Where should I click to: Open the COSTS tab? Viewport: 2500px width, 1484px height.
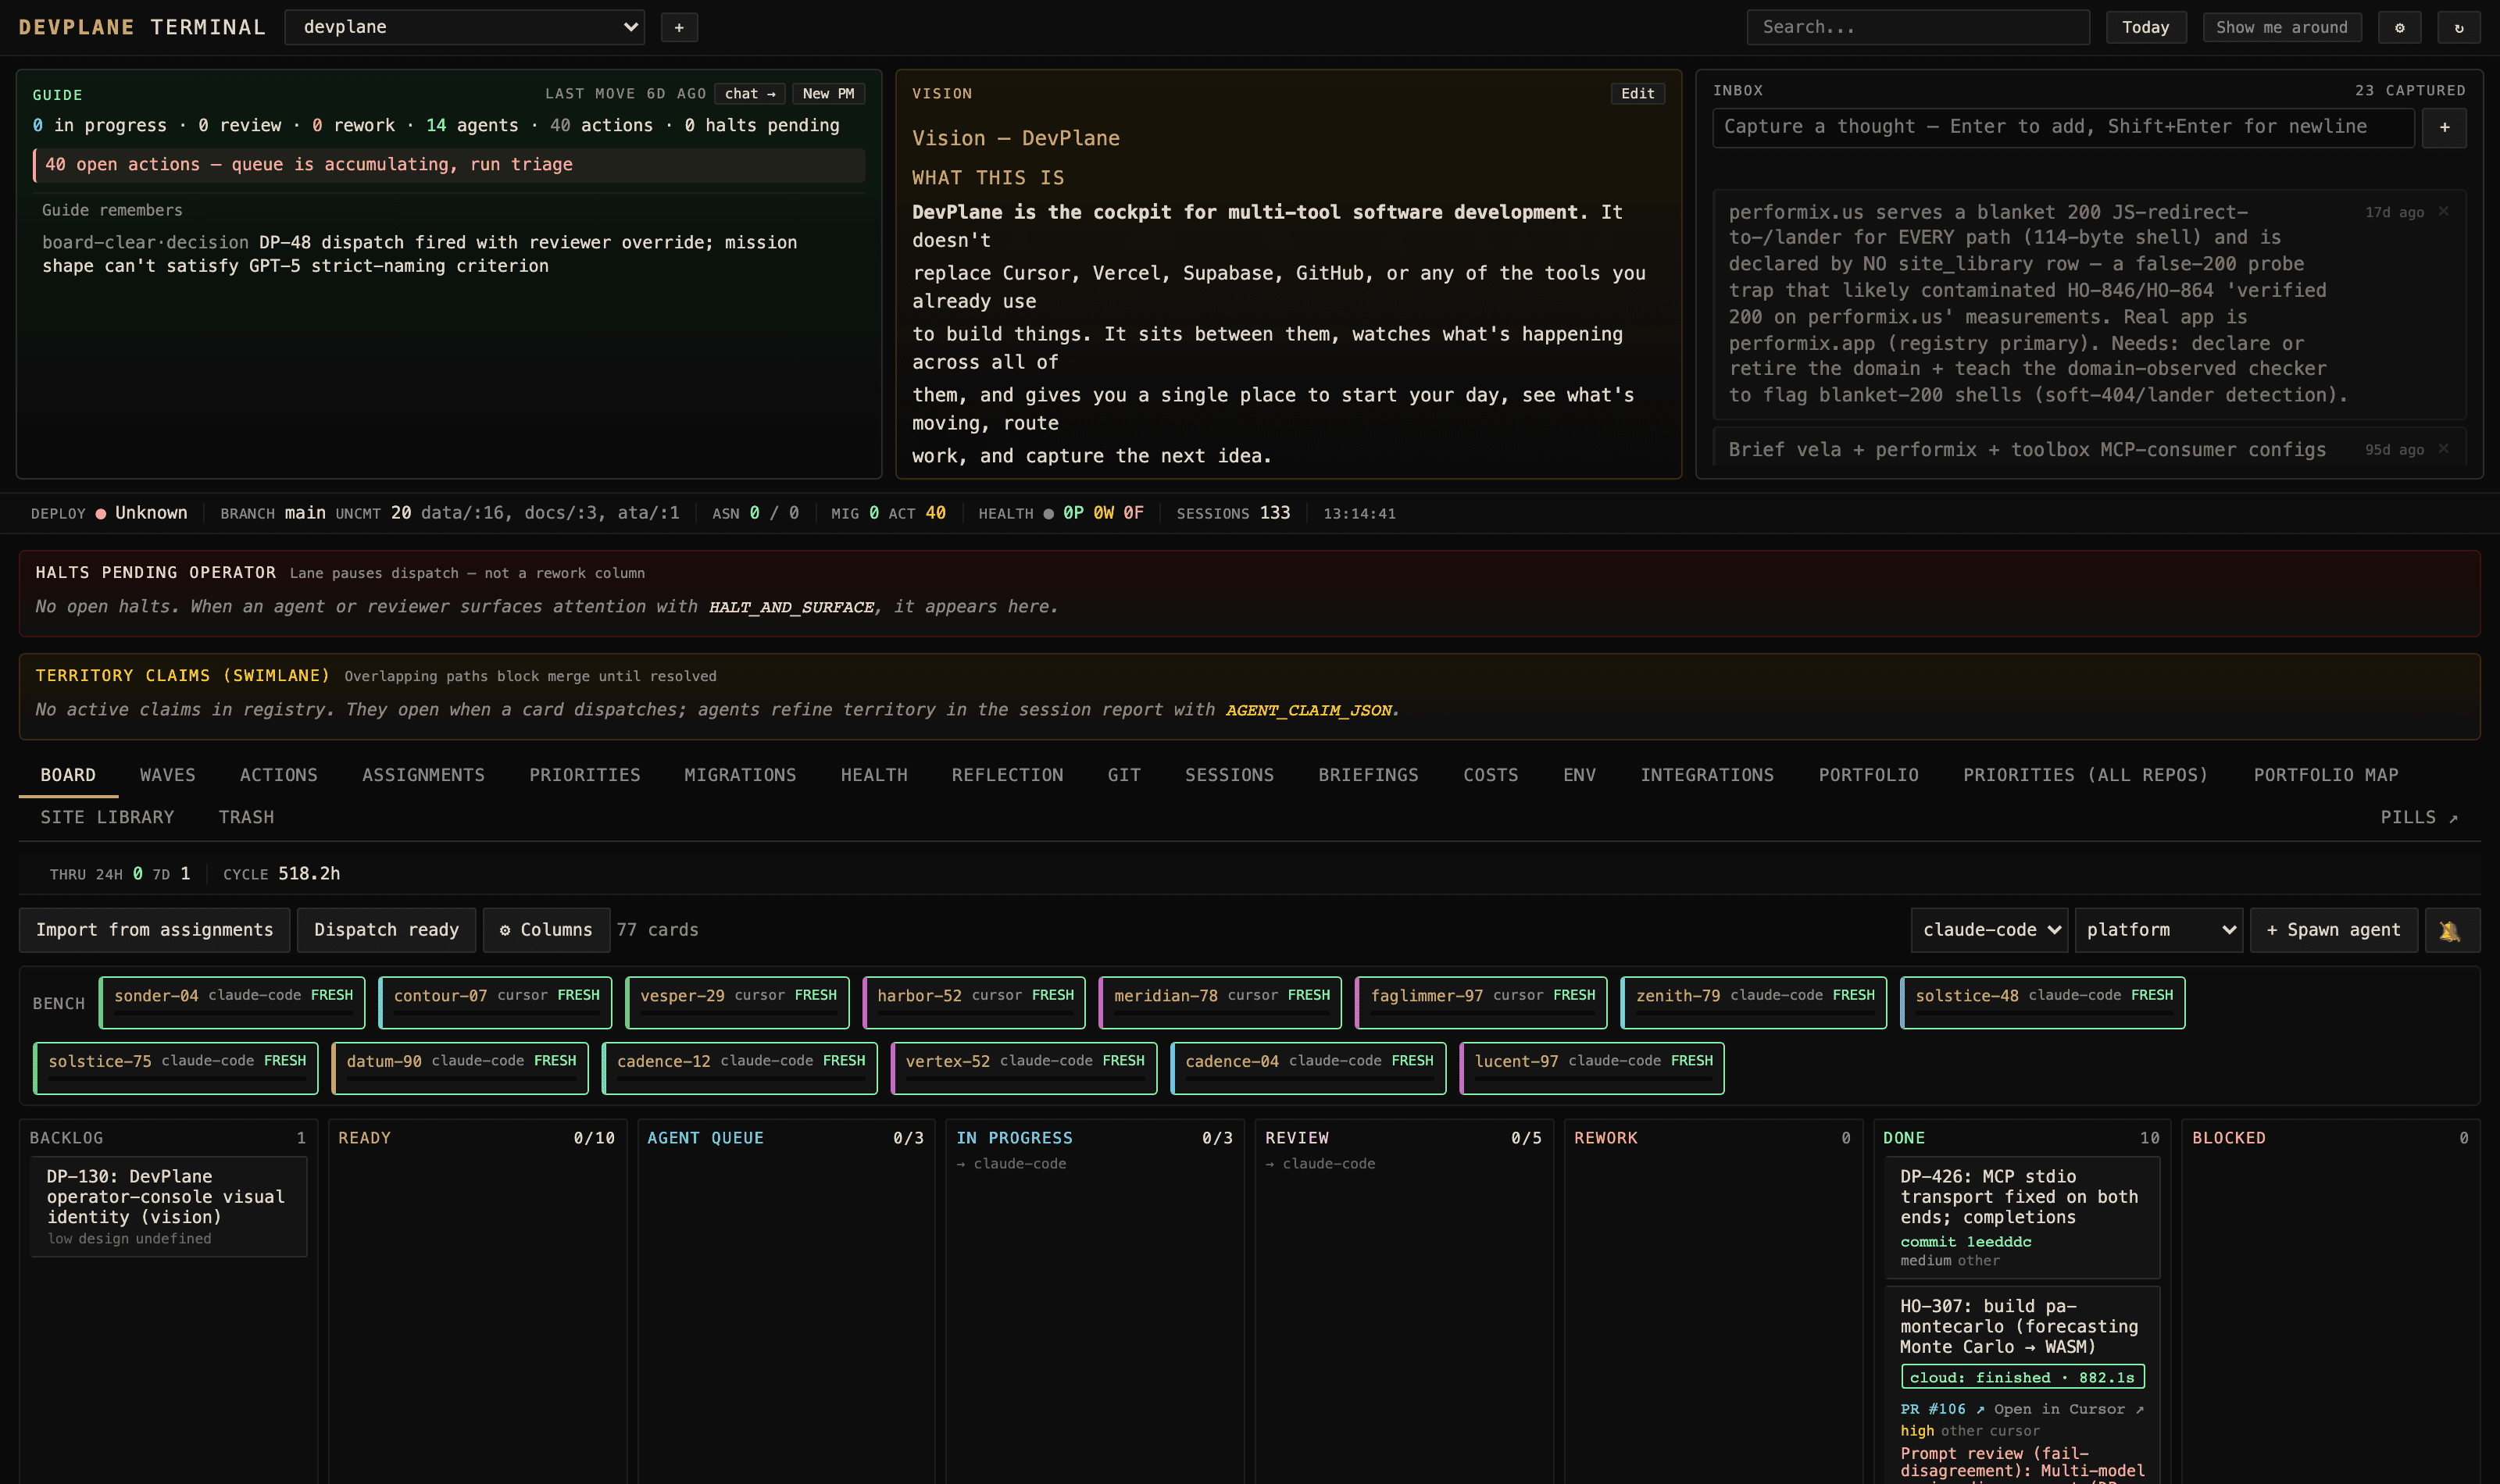(x=1490, y=775)
